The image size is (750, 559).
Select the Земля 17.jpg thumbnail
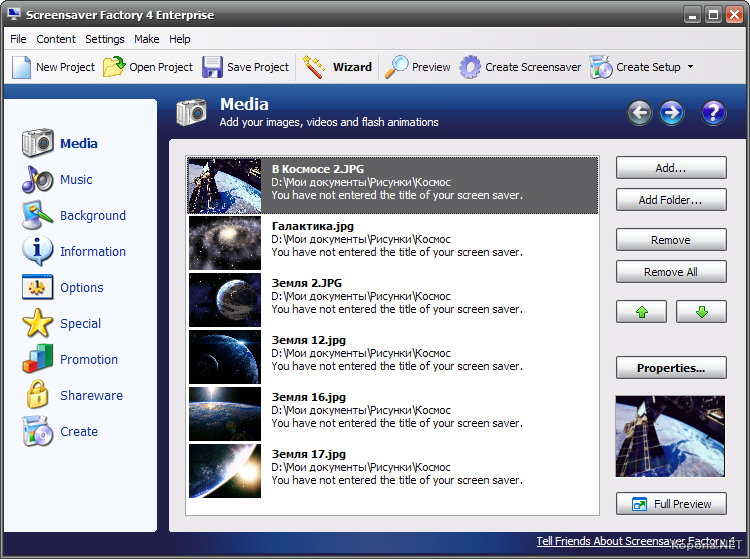tap(225, 471)
